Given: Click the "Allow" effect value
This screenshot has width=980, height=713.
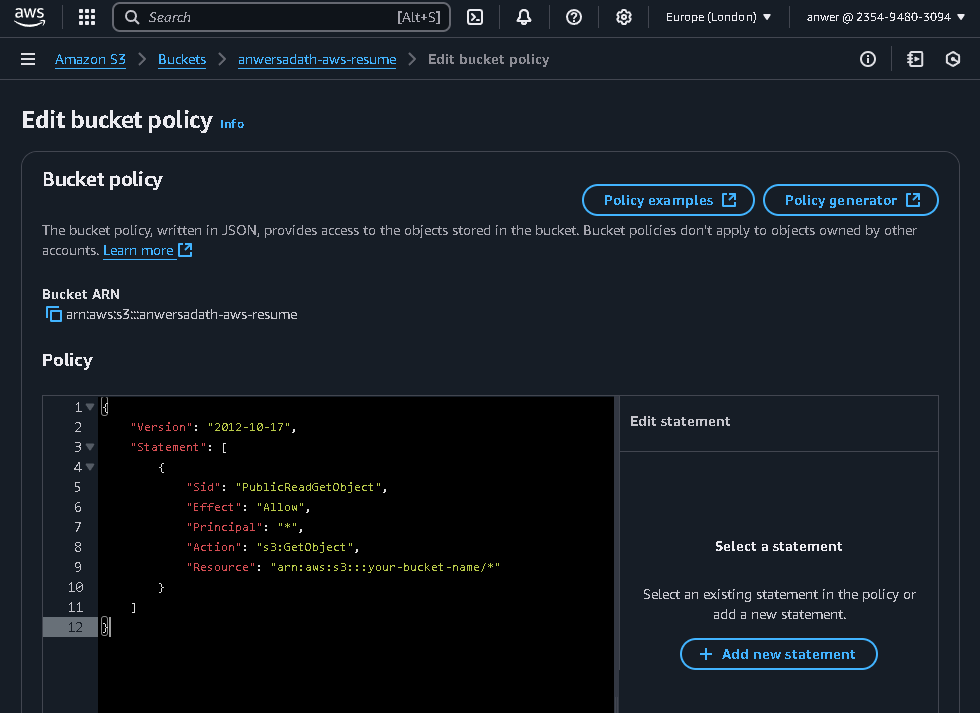Looking at the screenshot, I should point(281,507).
